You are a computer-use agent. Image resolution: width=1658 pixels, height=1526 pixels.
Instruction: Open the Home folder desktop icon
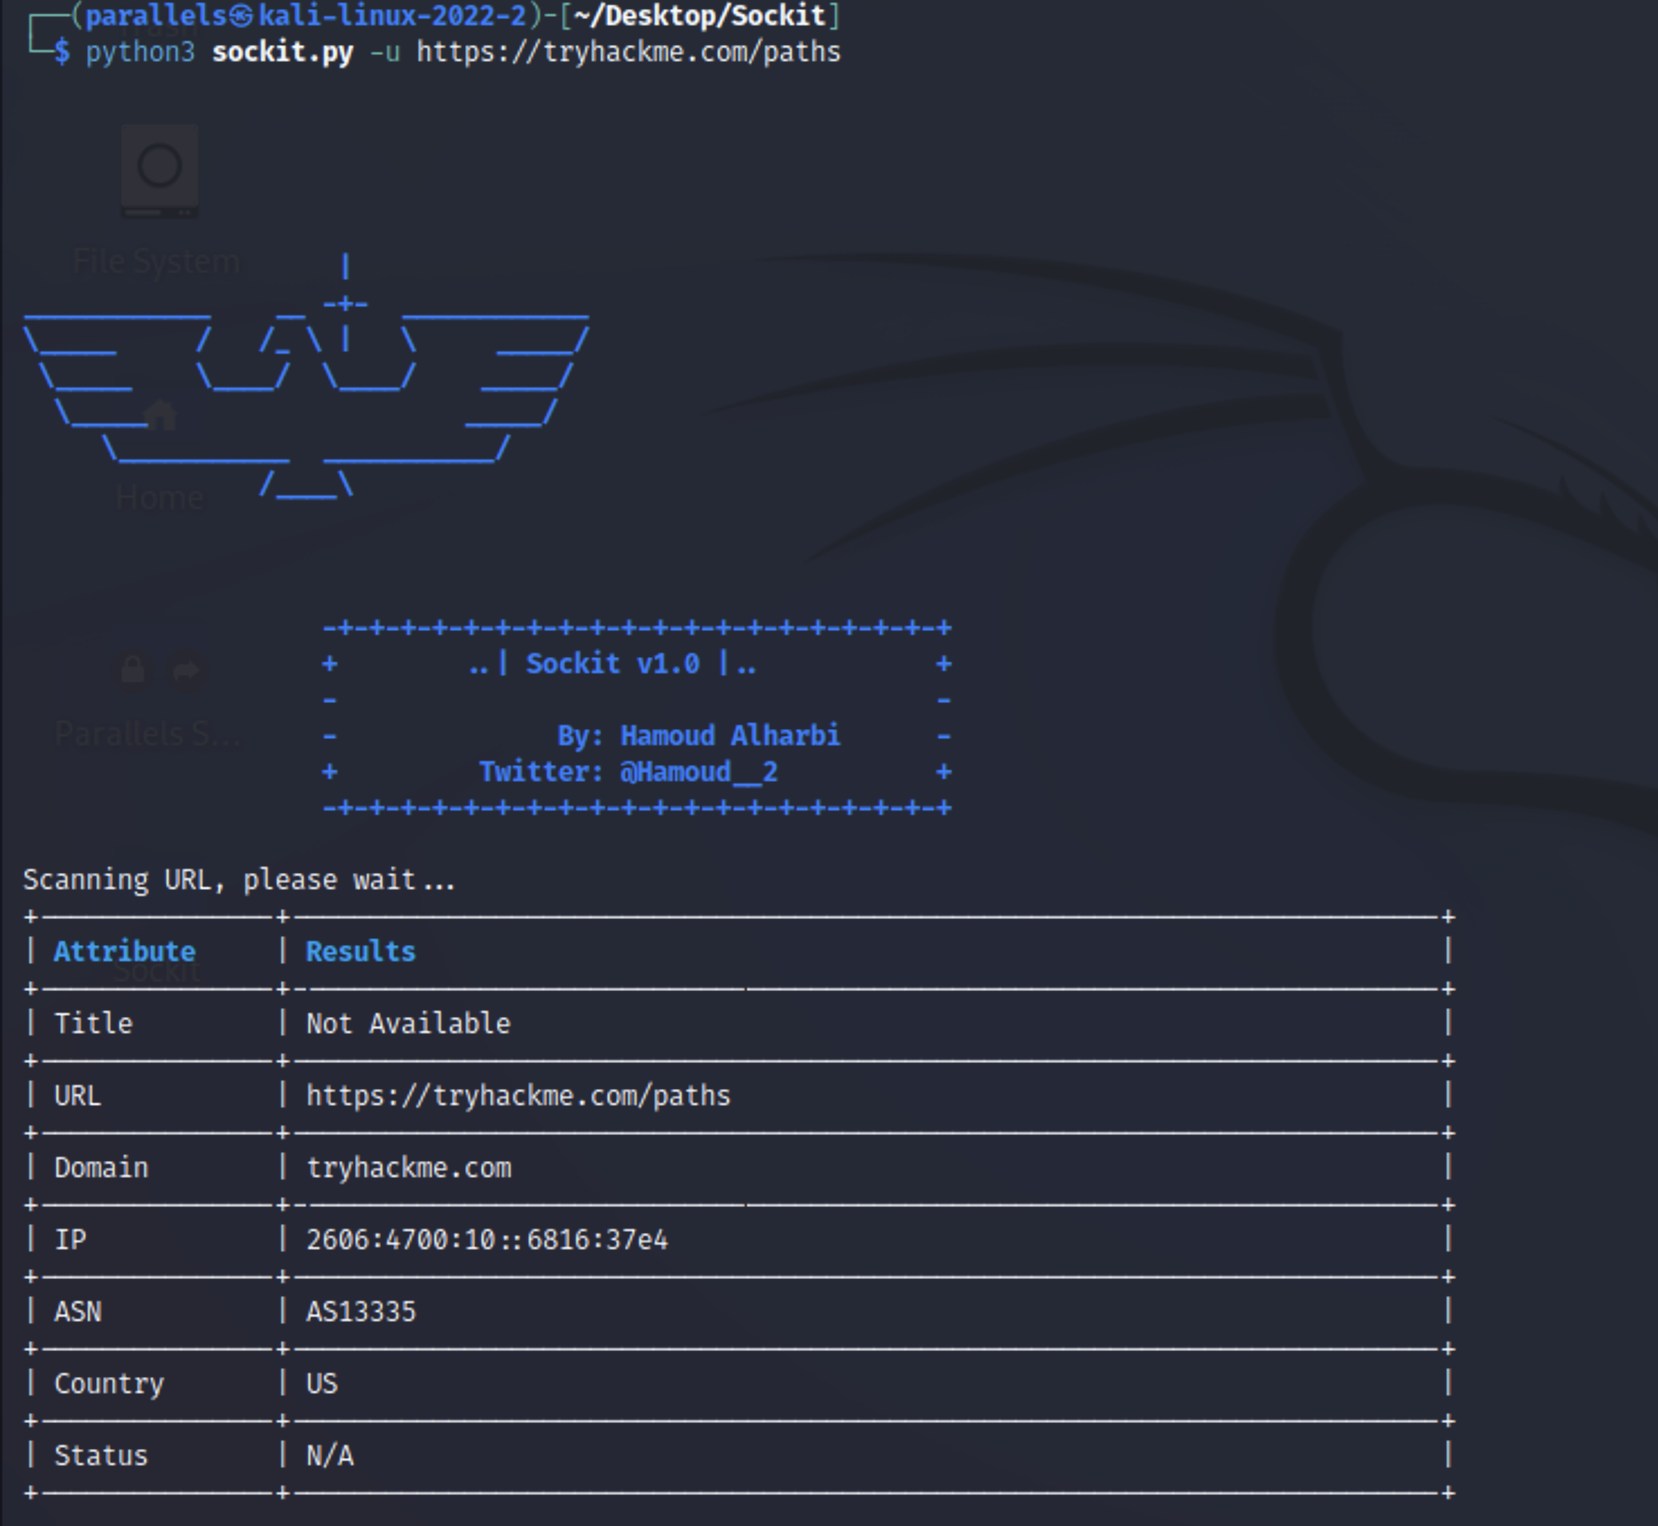[160, 415]
